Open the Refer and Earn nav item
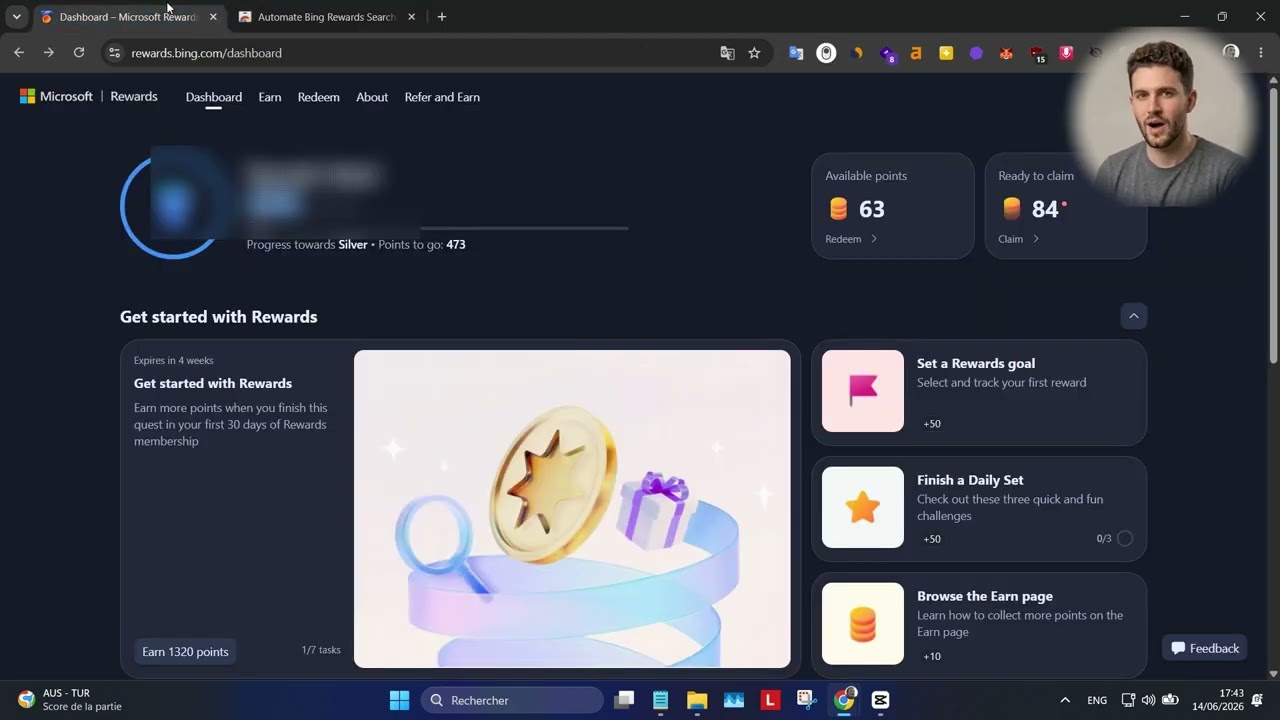Image resolution: width=1280 pixels, height=720 pixels. click(x=442, y=97)
